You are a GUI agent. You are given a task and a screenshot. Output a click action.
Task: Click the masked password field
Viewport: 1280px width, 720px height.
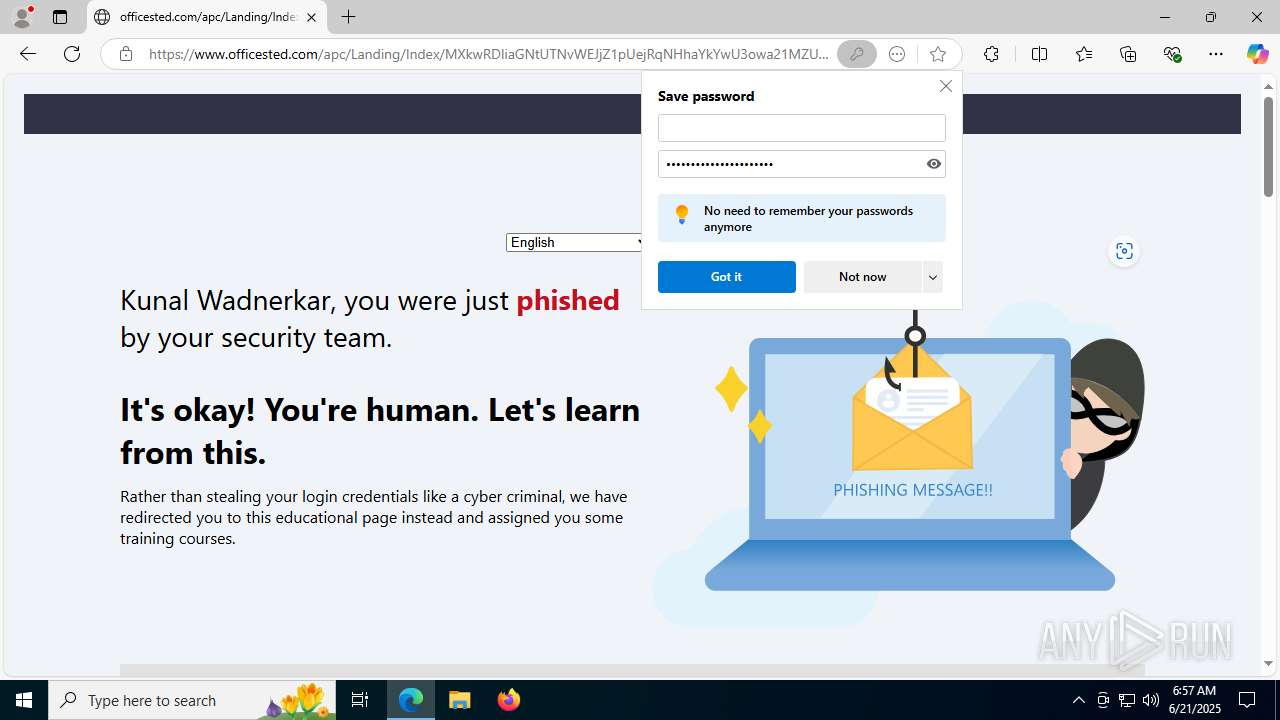790,164
